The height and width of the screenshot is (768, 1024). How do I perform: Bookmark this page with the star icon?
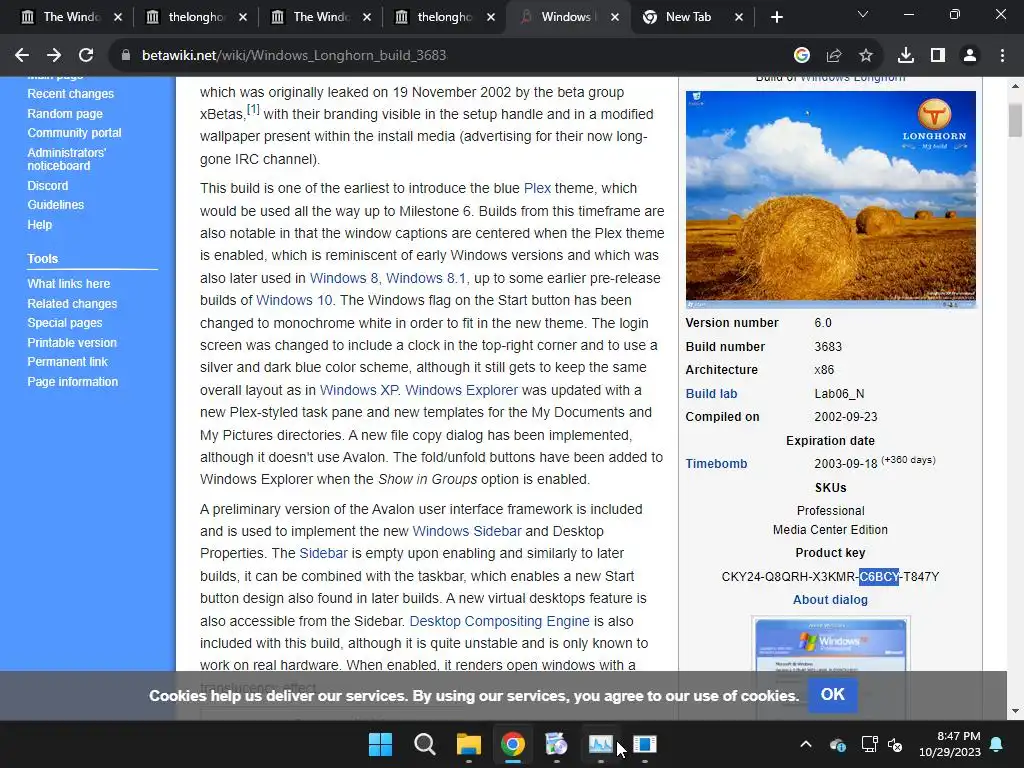[x=866, y=56]
